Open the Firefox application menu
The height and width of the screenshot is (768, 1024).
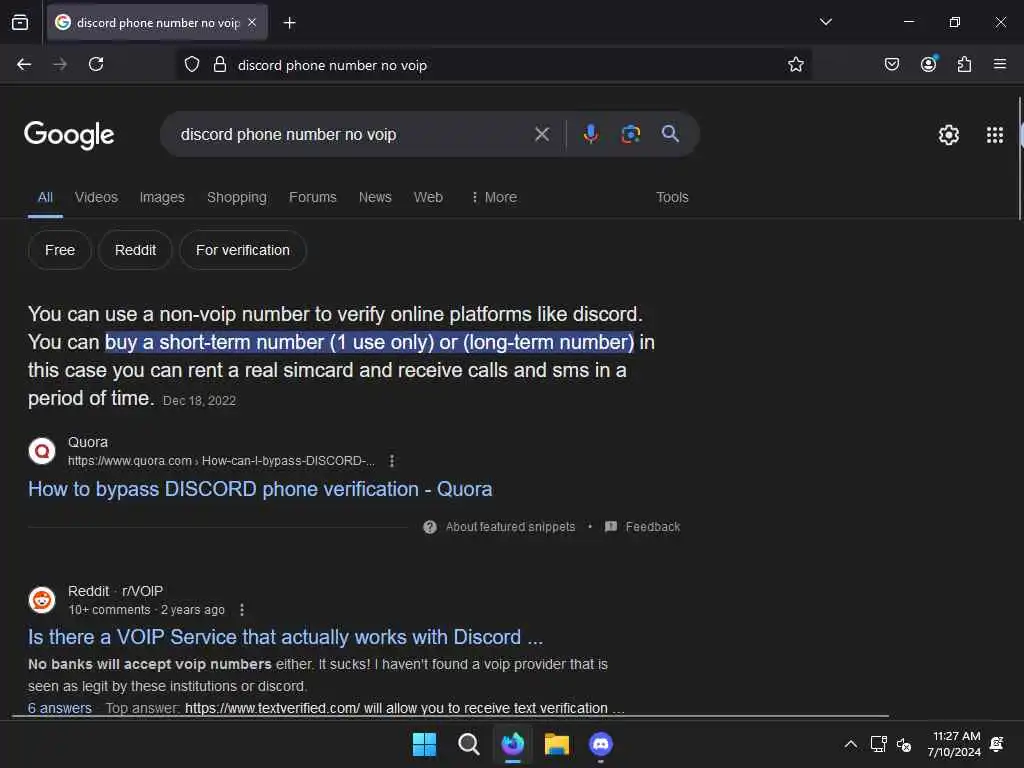[999, 64]
